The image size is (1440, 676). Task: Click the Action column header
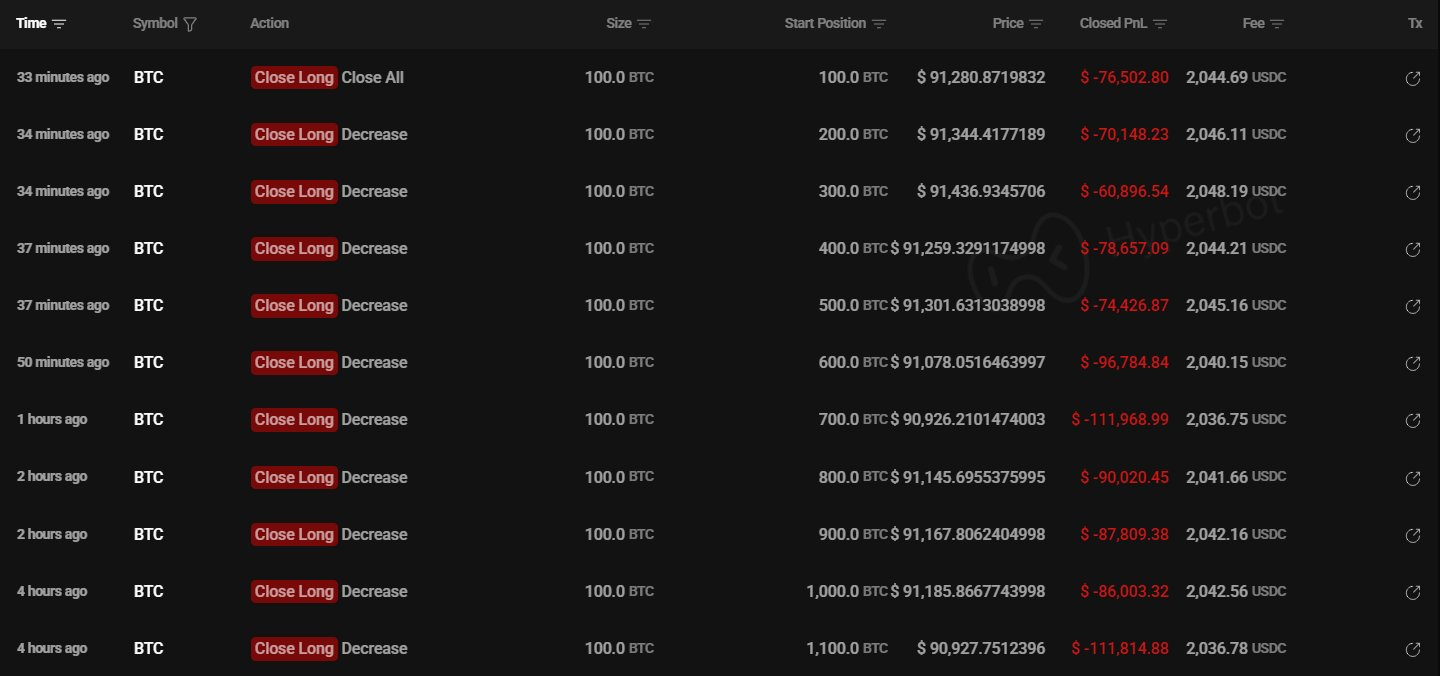point(269,23)
